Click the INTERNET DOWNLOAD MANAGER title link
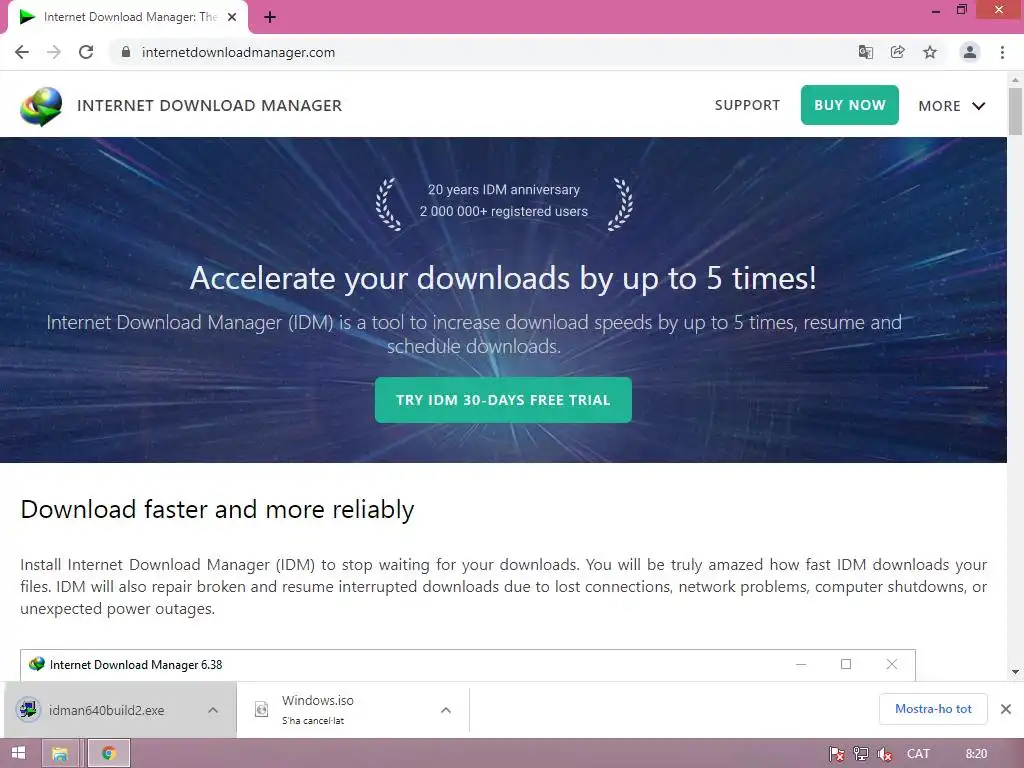Image resolution: width=1024 pixels, height=768 pixels. point(210,106)
